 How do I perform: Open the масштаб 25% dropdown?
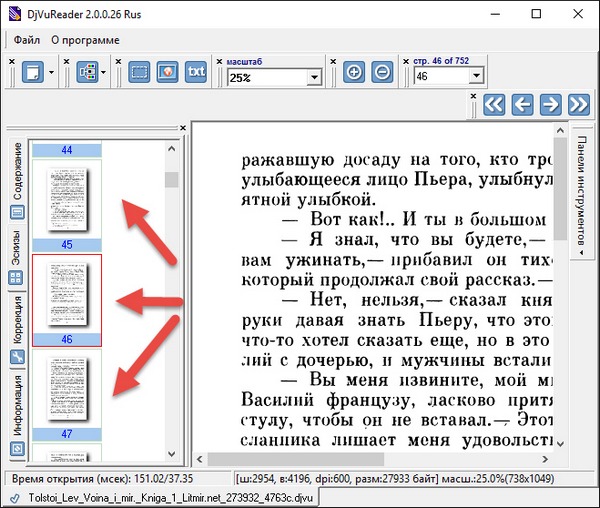(x=314, y=78)
